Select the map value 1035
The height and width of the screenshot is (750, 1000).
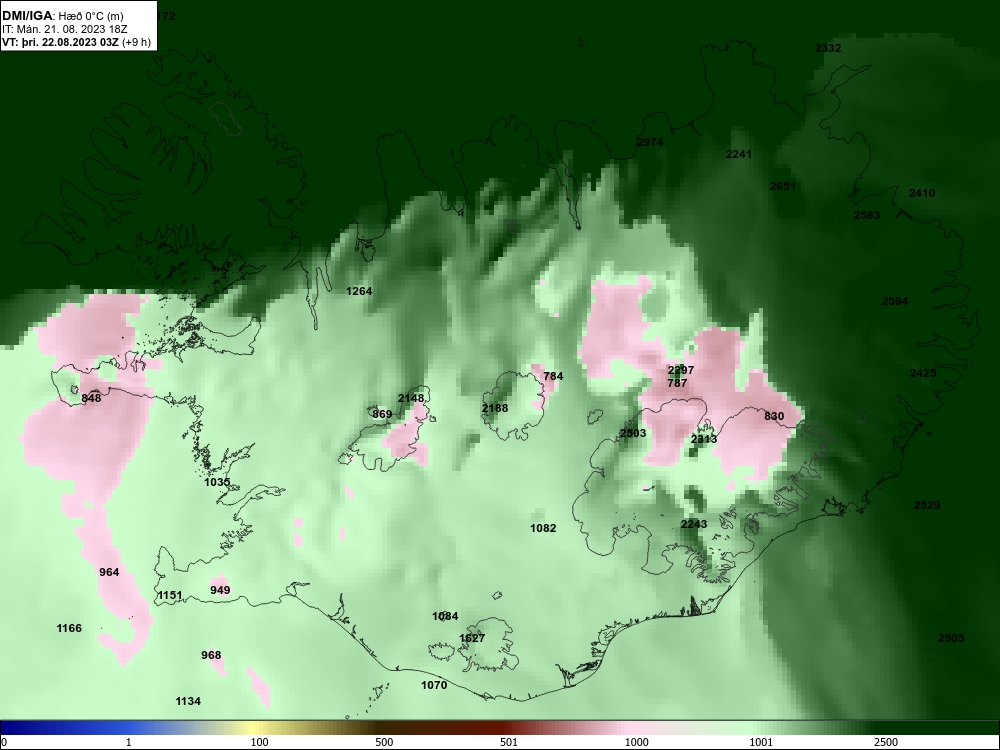pyautogui.click(x=217, y=482)
